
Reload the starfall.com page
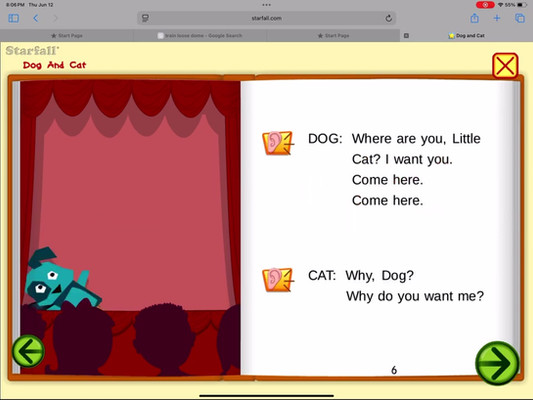point(389,18)
